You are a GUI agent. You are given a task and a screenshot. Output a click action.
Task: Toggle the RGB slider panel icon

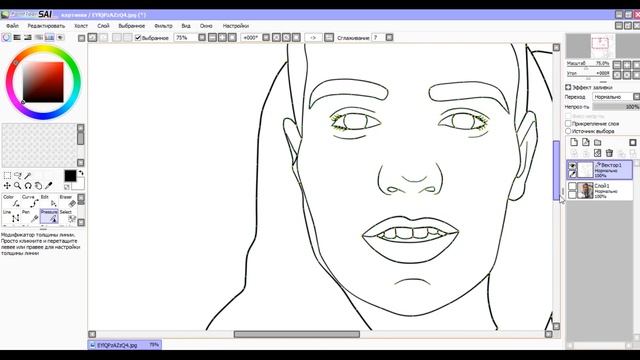[17, 38]
